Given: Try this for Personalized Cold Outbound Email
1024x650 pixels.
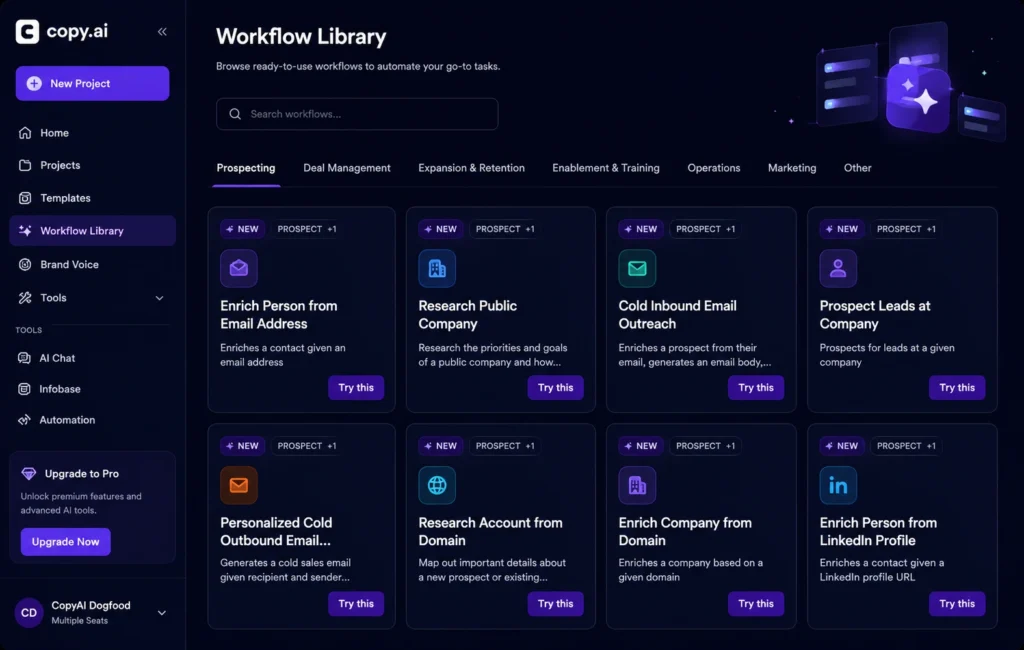Looking at the screenshot, I should pos(356,604).
